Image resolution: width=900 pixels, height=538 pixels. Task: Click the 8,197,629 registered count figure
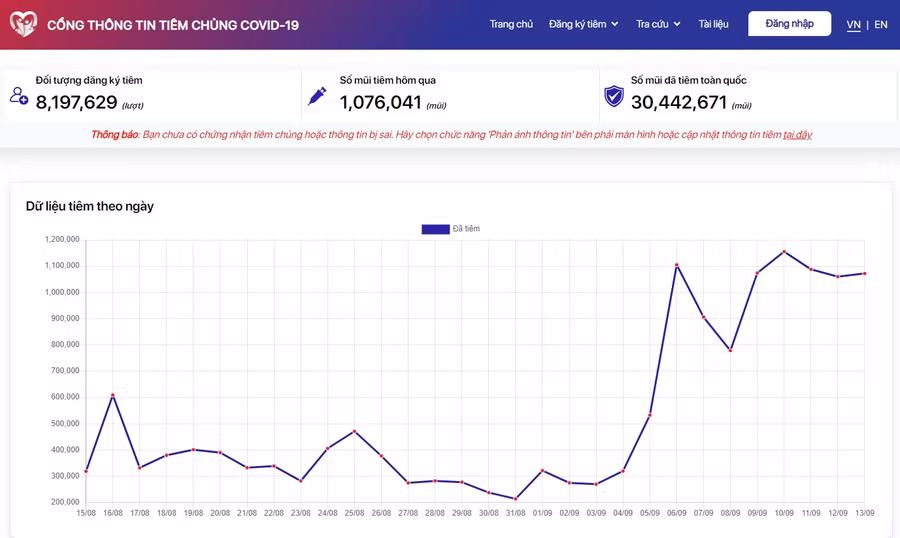pos(76,102)
